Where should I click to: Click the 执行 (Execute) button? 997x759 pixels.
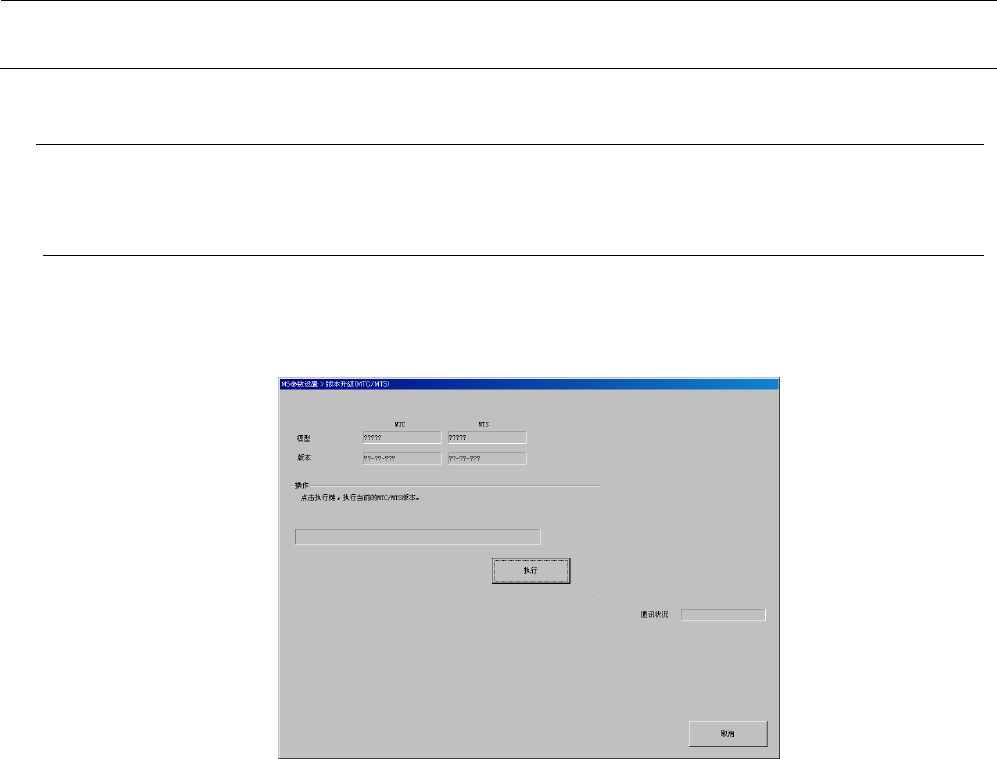click(x=531, y=571)
